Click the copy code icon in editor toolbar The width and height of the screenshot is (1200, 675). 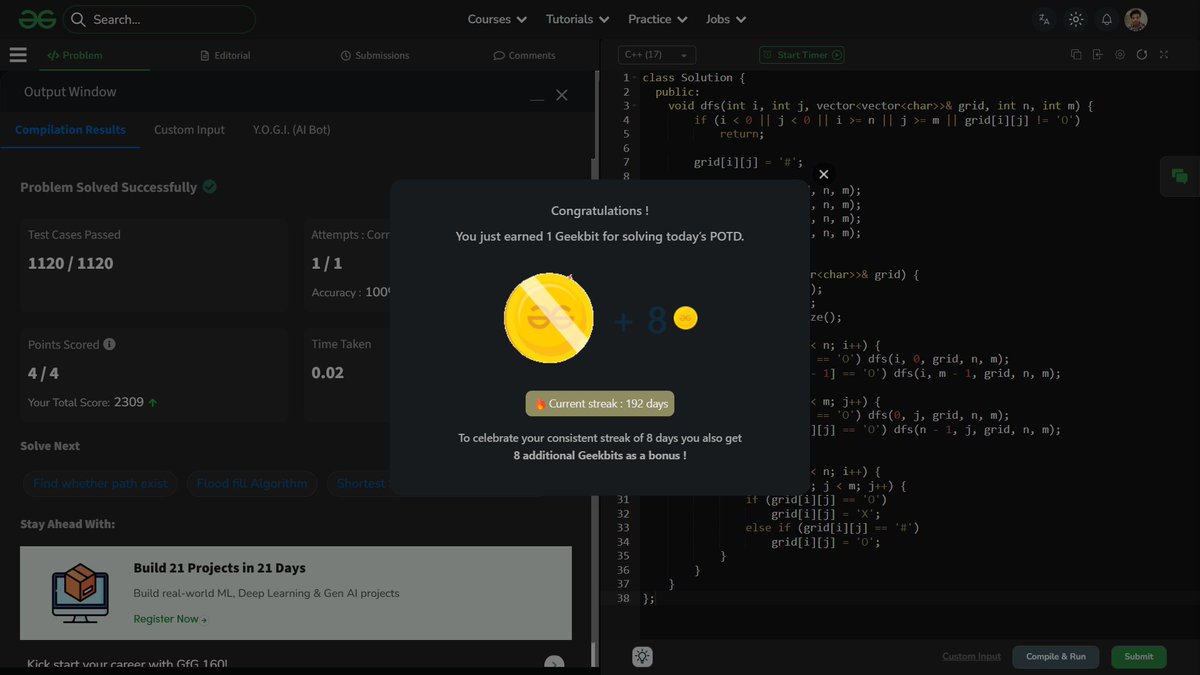click(x=1076, y=55)
